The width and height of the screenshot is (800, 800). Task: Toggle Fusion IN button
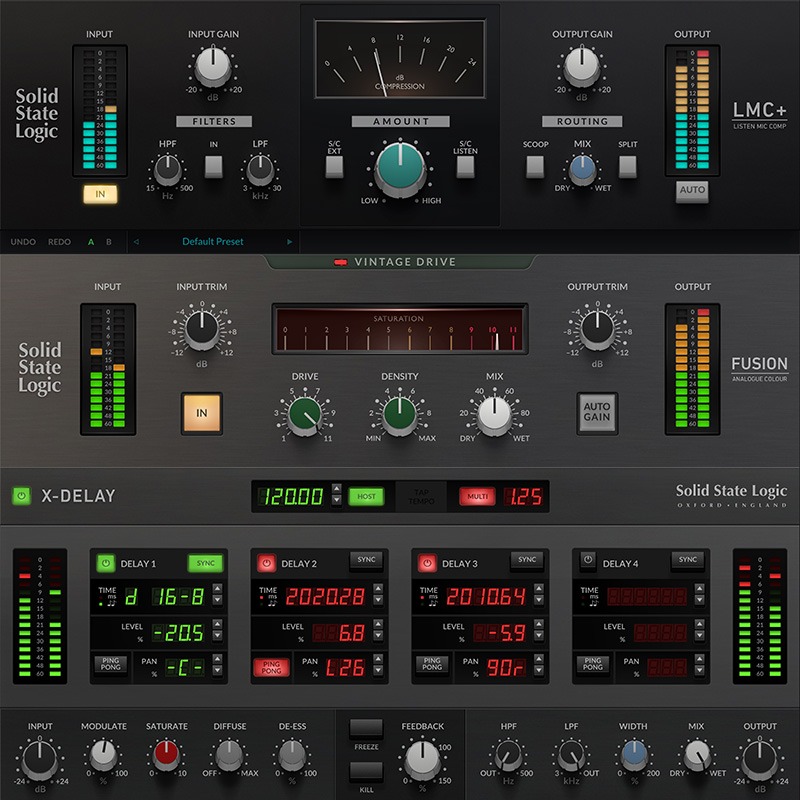(202, 413)
